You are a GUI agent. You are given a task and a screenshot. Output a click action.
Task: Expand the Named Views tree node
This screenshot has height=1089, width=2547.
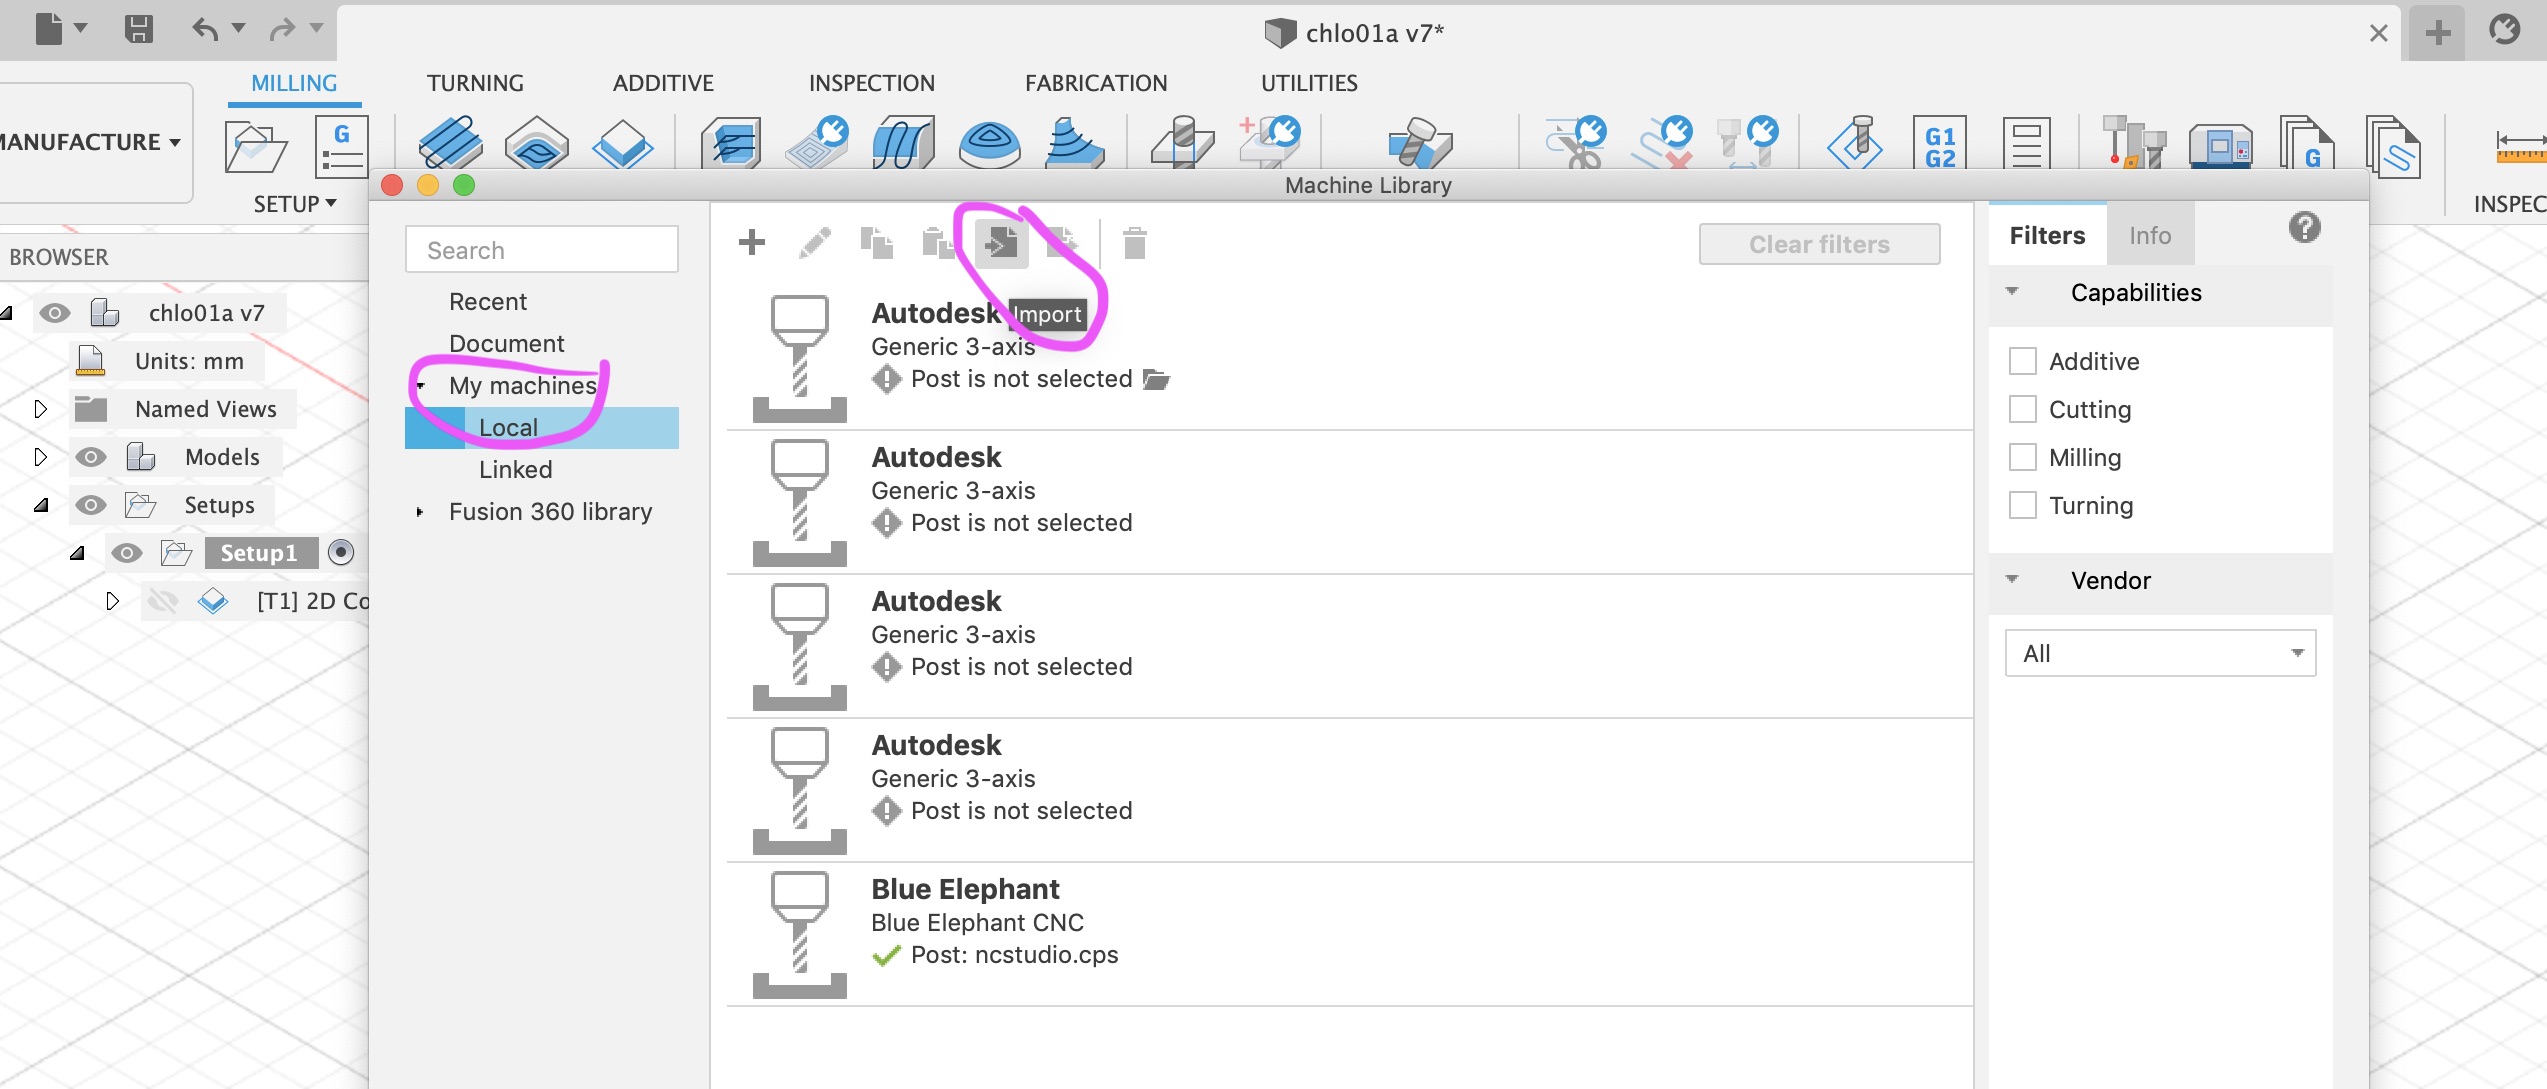40,409
